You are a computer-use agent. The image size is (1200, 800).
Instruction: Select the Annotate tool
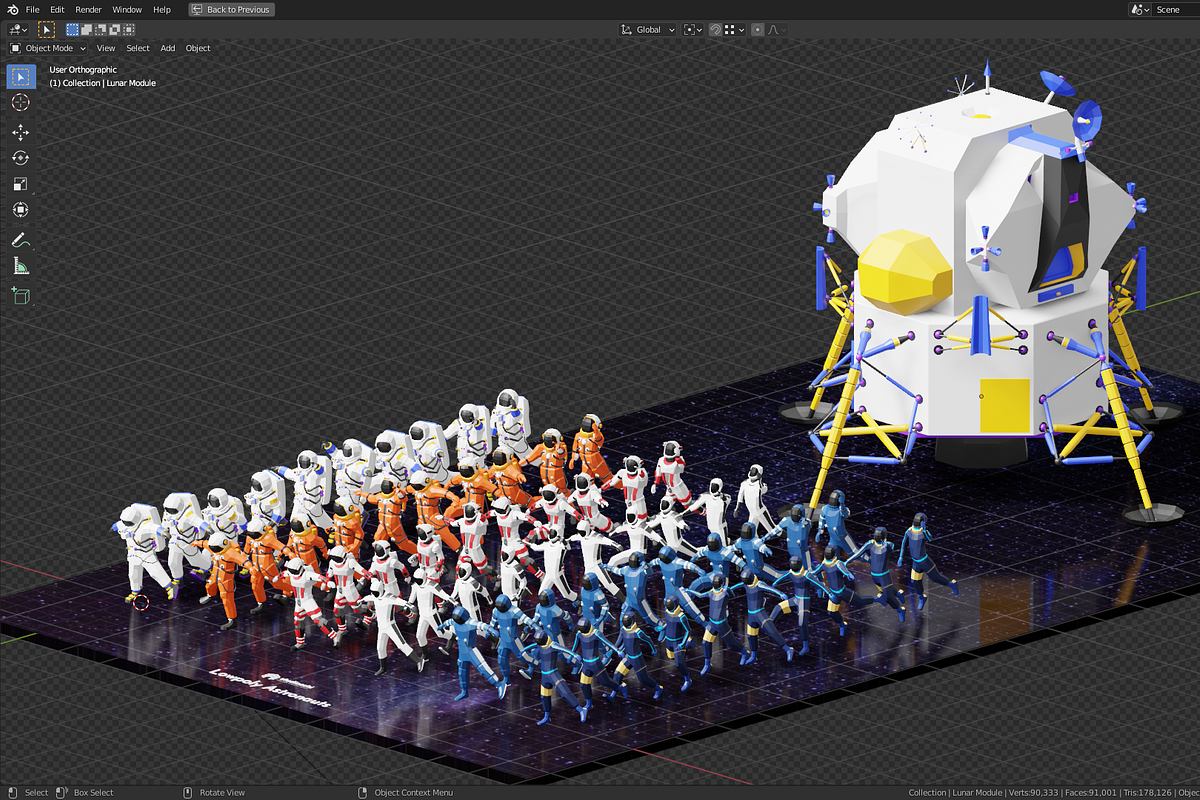coord(21,240)
